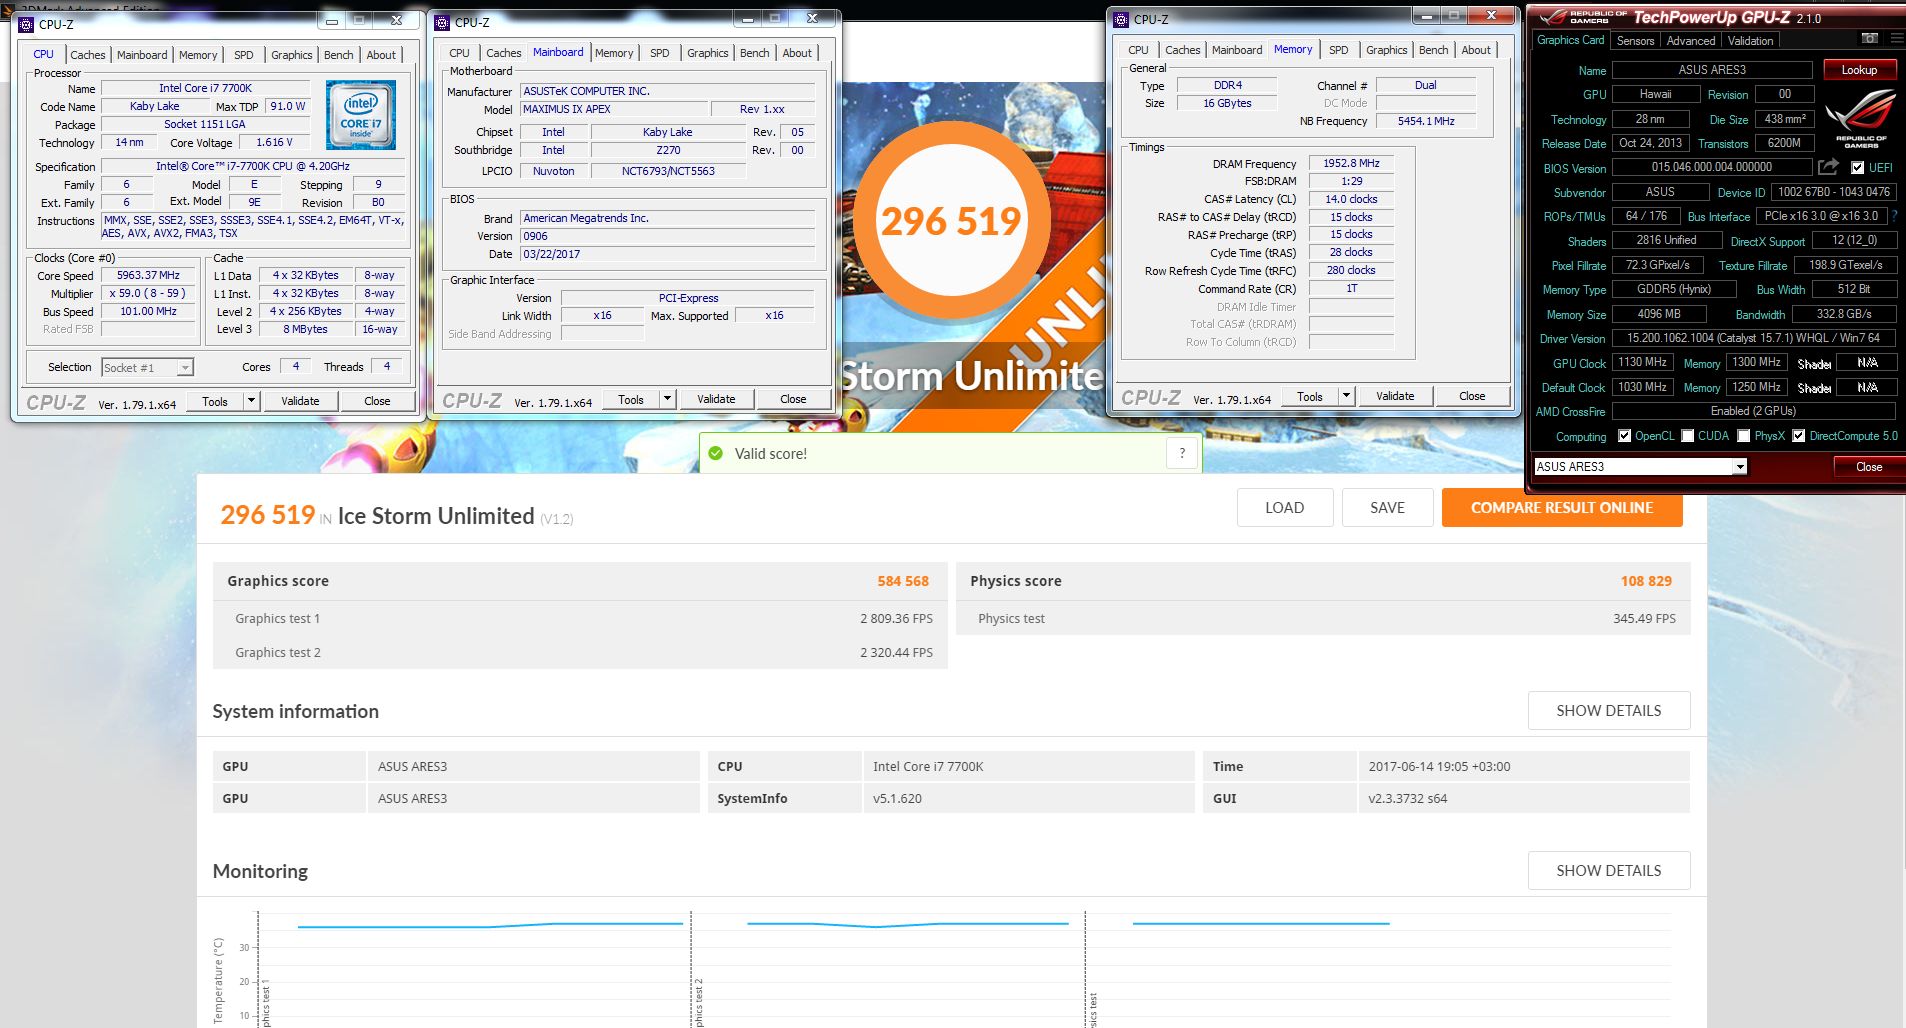The height and width of the screenshot is (1028, 1906).
Task: Toggle the PhysX computing checkbox
Action: (1744, 435)
